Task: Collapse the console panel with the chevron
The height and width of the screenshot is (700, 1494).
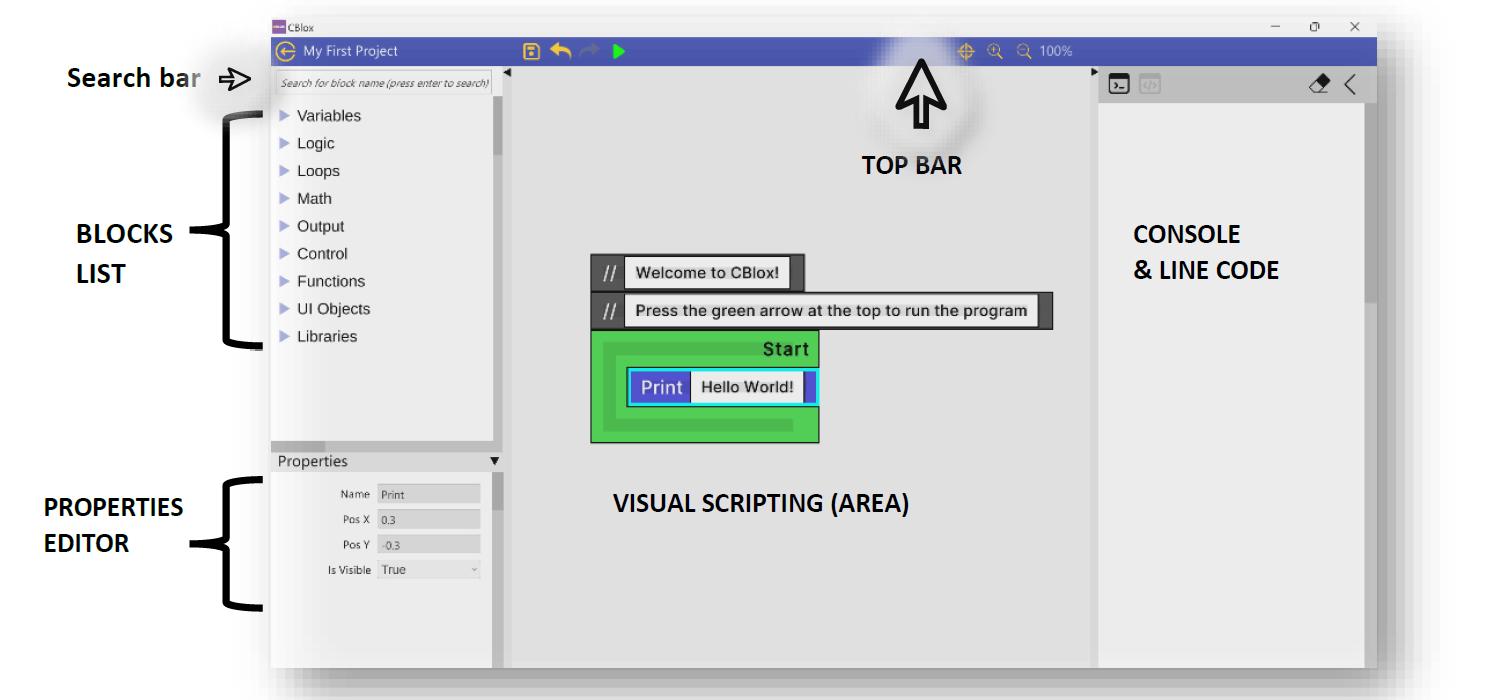Action: tap(1350, 85)
